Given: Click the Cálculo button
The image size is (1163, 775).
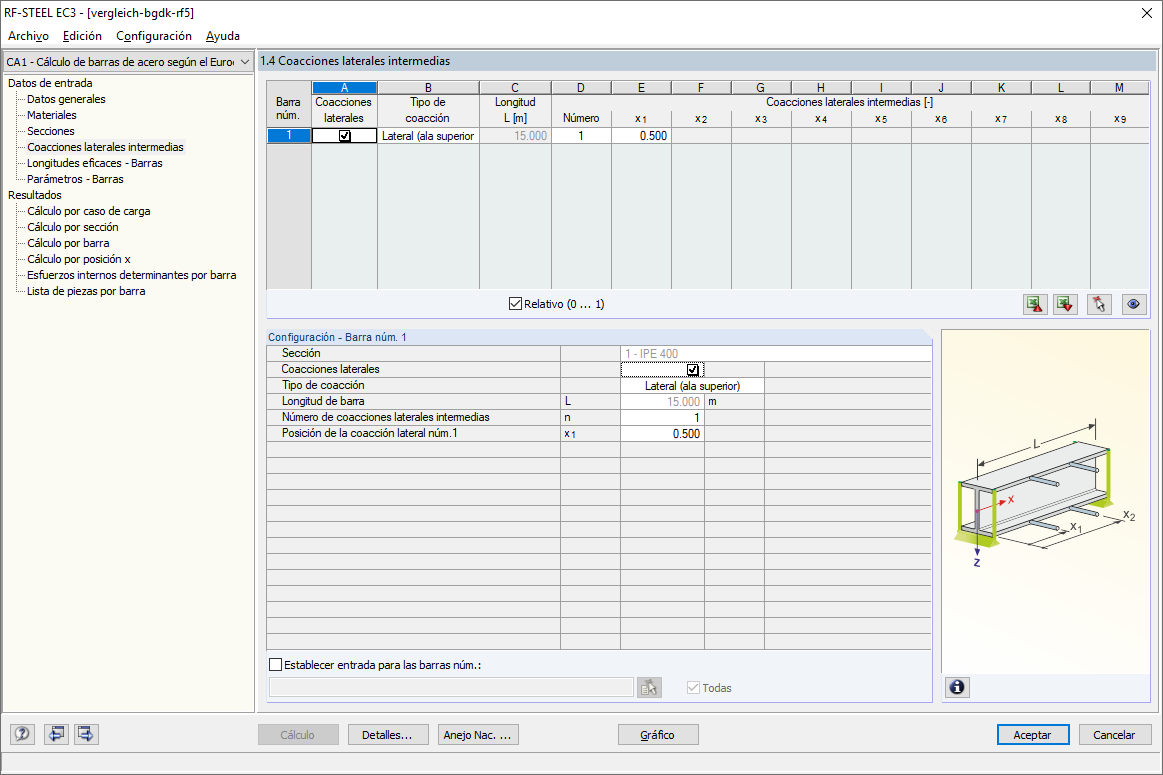Looking at the screenshot, I should [298, 735].
